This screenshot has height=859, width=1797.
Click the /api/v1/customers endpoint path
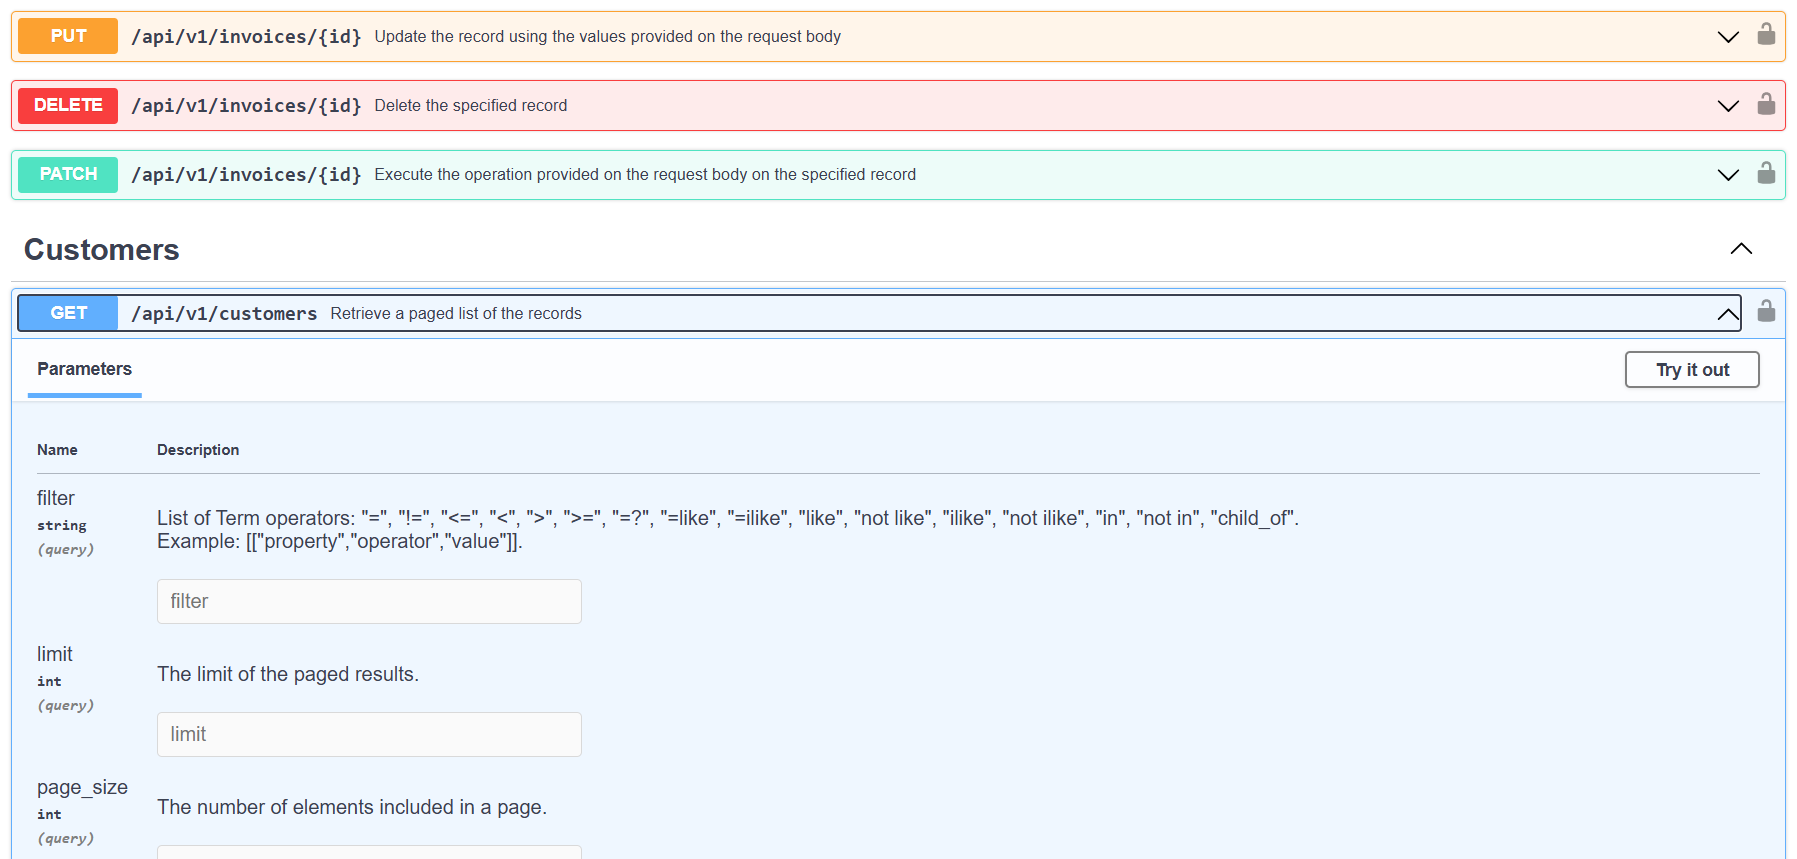224,314
